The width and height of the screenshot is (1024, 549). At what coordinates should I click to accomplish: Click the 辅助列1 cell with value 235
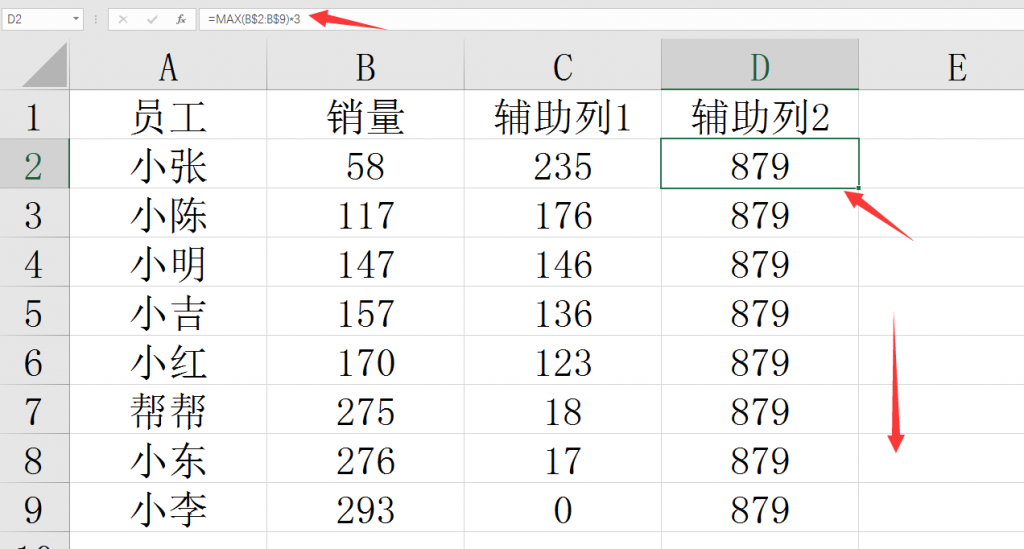coord(563,165)
